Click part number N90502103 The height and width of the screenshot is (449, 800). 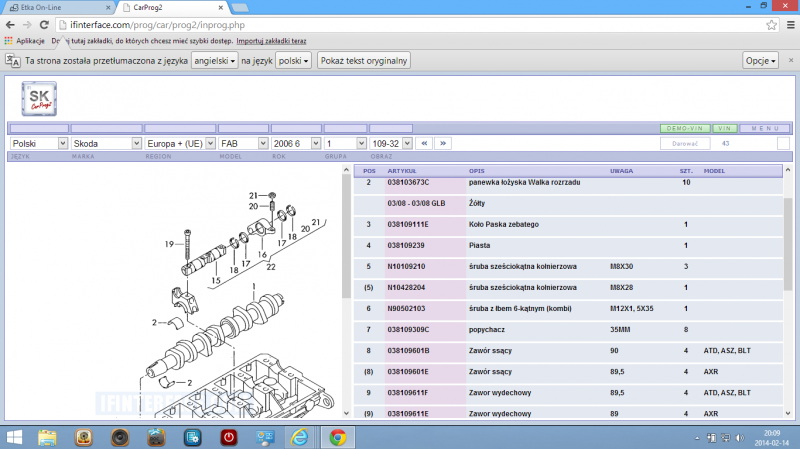point(406,309)
